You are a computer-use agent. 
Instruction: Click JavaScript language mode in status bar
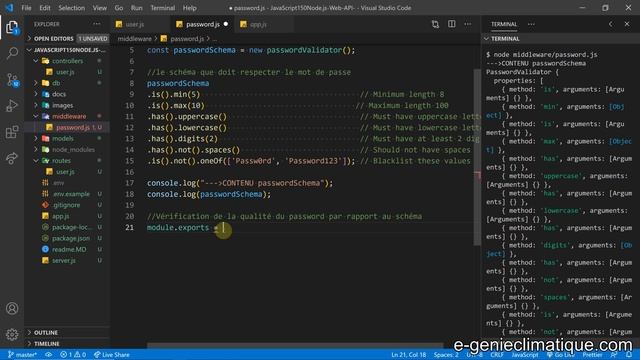click(525, 355)
